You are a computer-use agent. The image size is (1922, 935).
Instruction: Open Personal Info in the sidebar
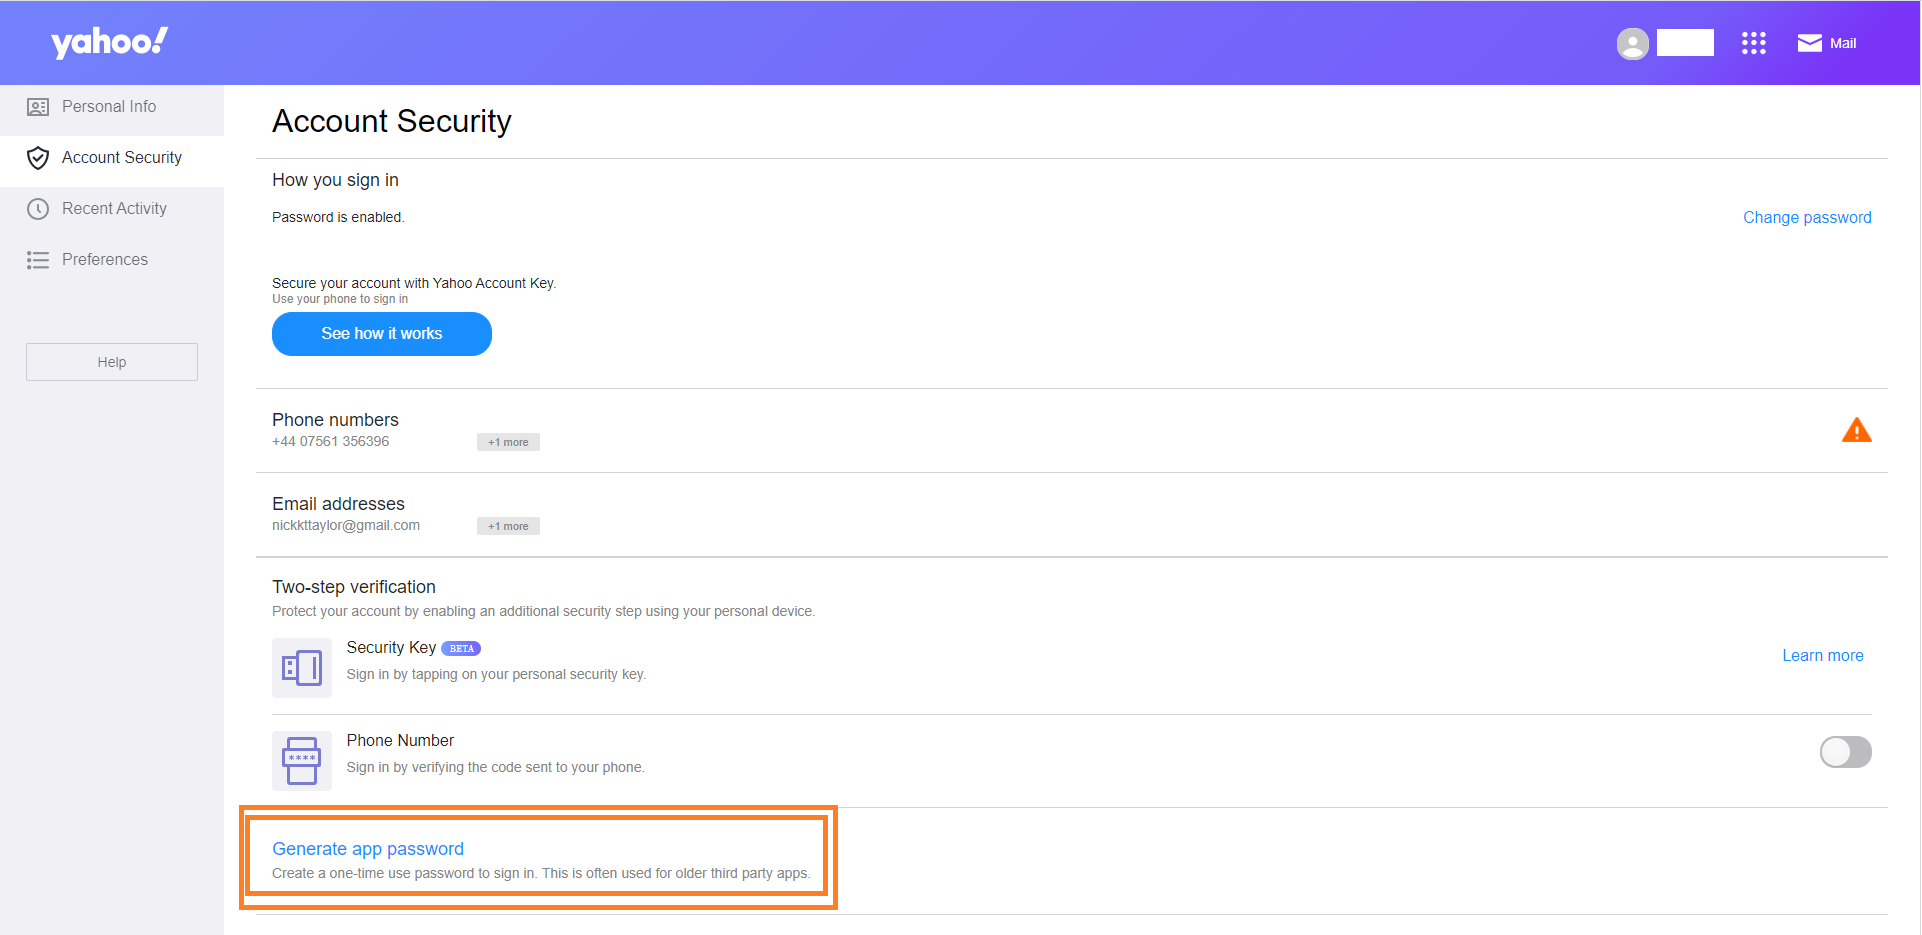(109, 107)
